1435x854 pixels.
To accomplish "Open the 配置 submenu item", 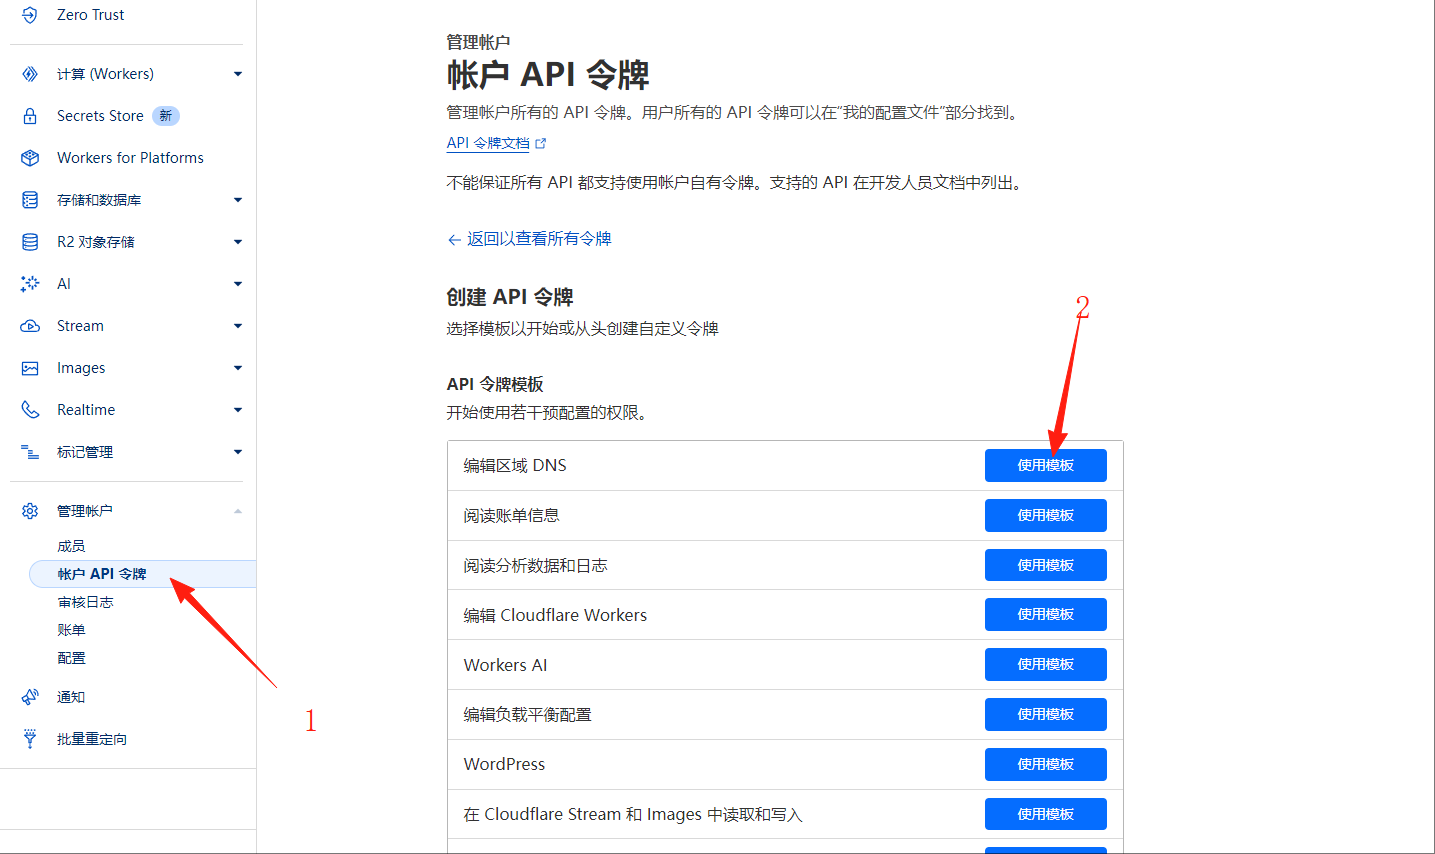I will (71, 658).
